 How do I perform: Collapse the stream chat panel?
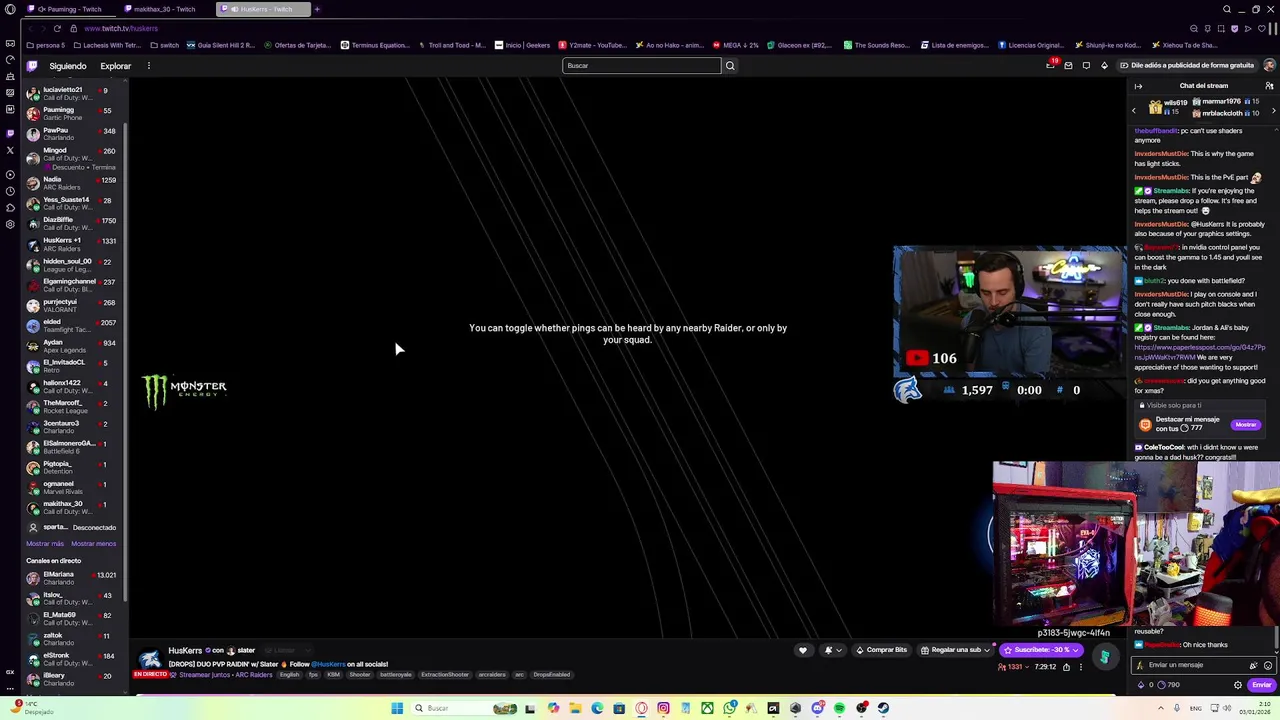(x=1138, y=86)
